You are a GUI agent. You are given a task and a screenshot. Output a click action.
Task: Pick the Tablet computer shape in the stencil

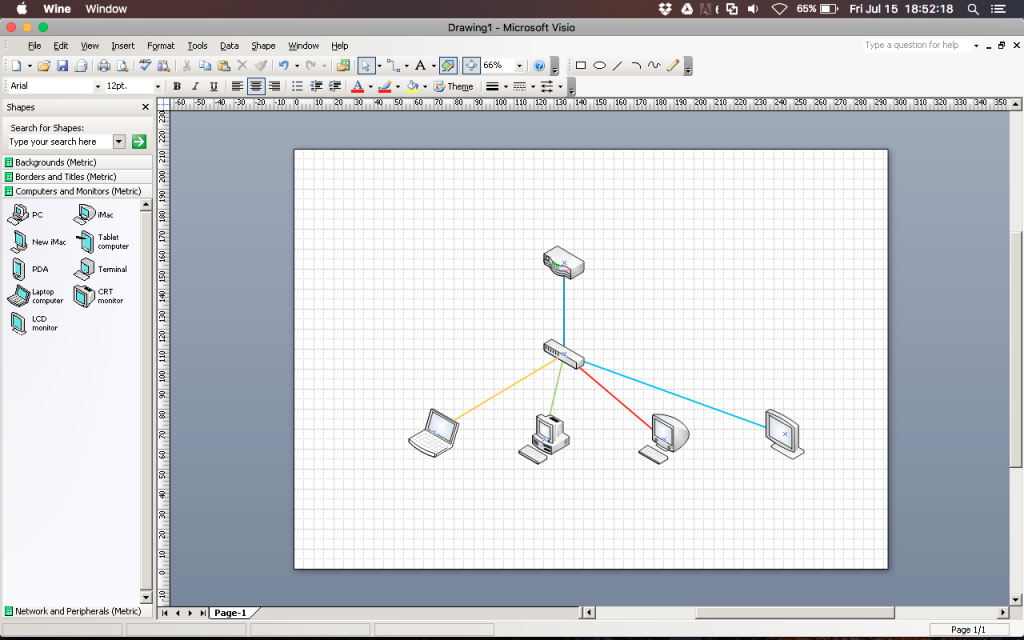click(102, 242)
